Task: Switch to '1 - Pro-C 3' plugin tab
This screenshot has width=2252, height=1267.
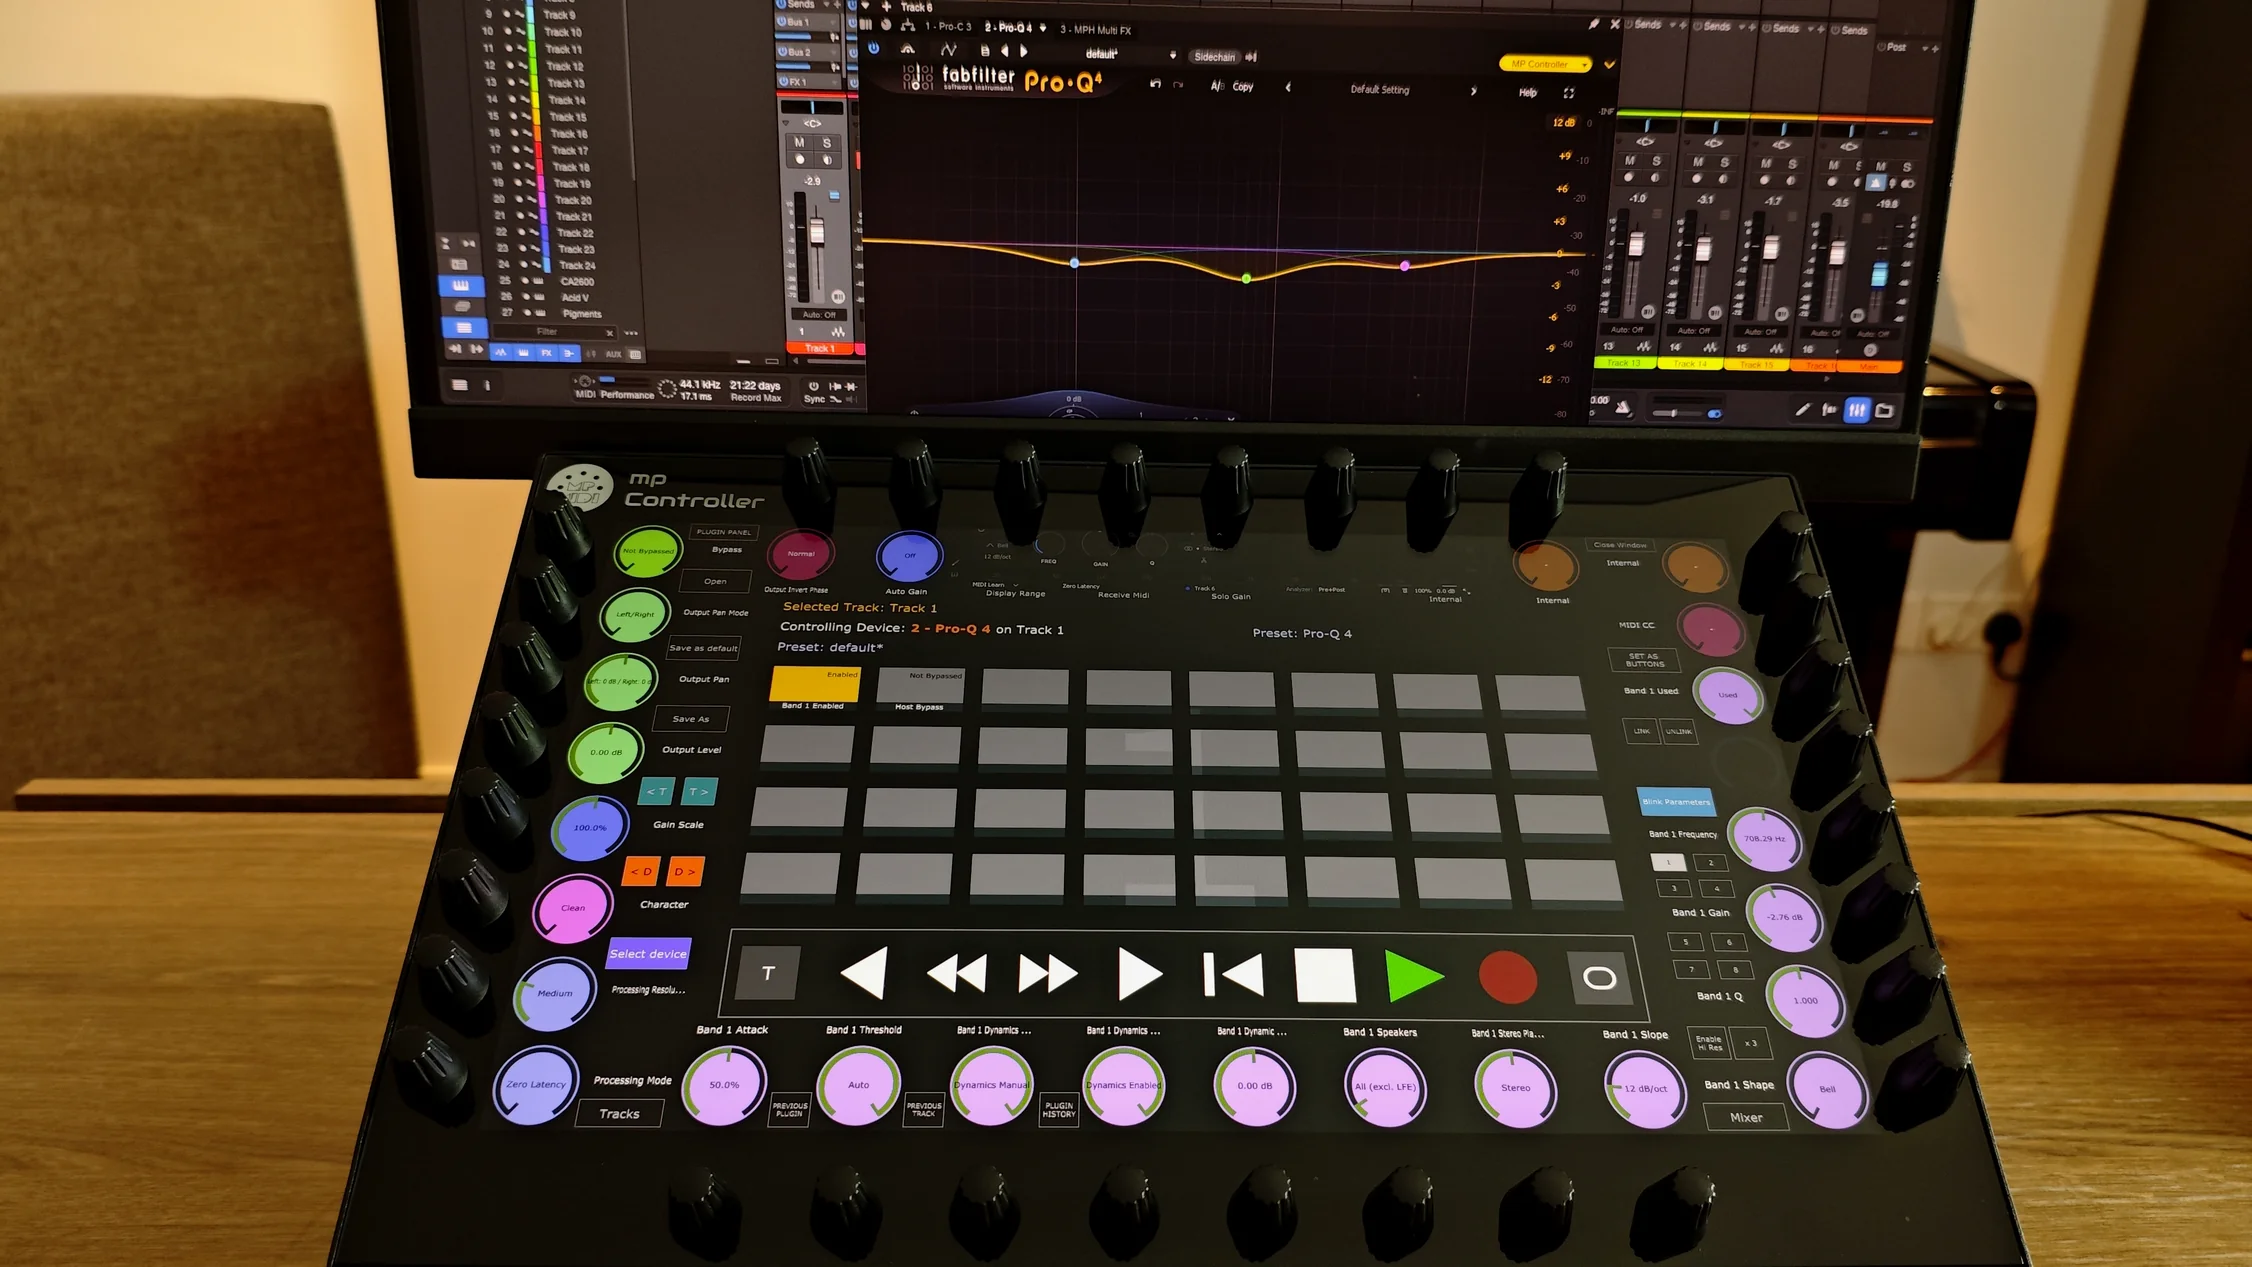Action: pyautogui.click(x=949, y=27)
